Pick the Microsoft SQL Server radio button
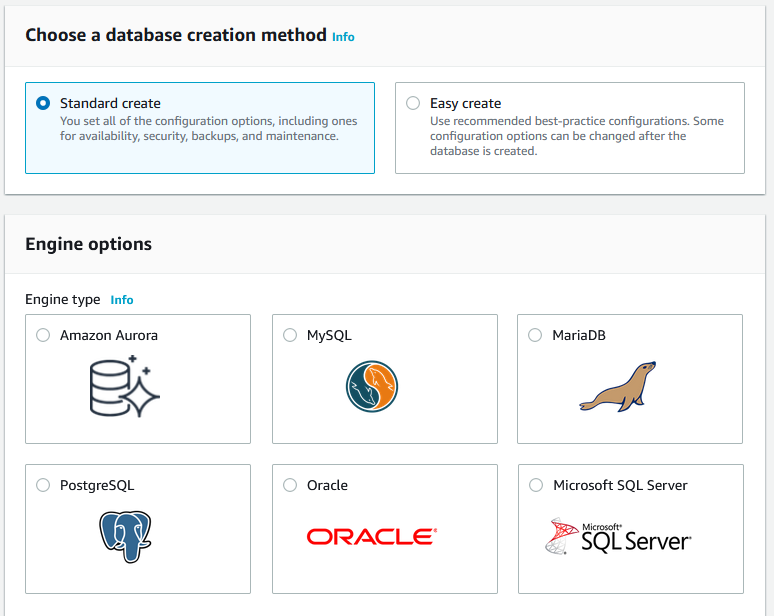The width and height of the screenshot is (774, 616). tap(536, 485)
